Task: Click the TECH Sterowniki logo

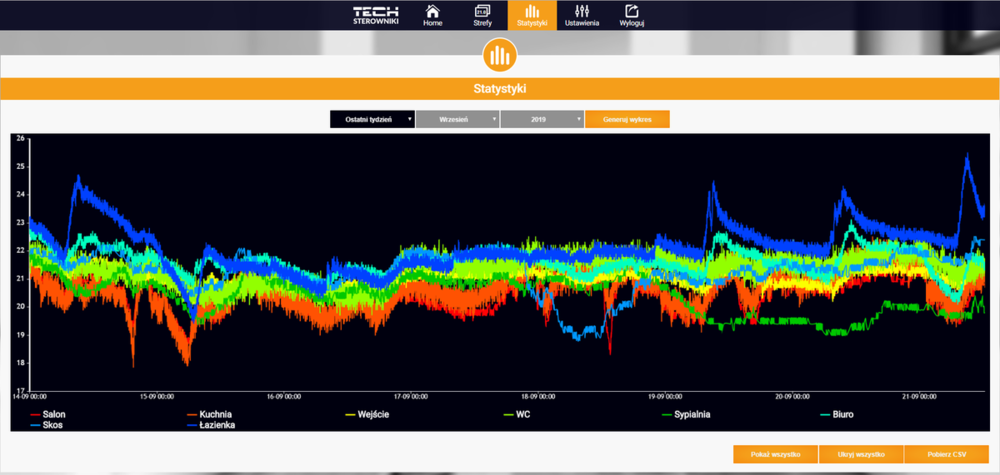Action: (x=375, y=15)
